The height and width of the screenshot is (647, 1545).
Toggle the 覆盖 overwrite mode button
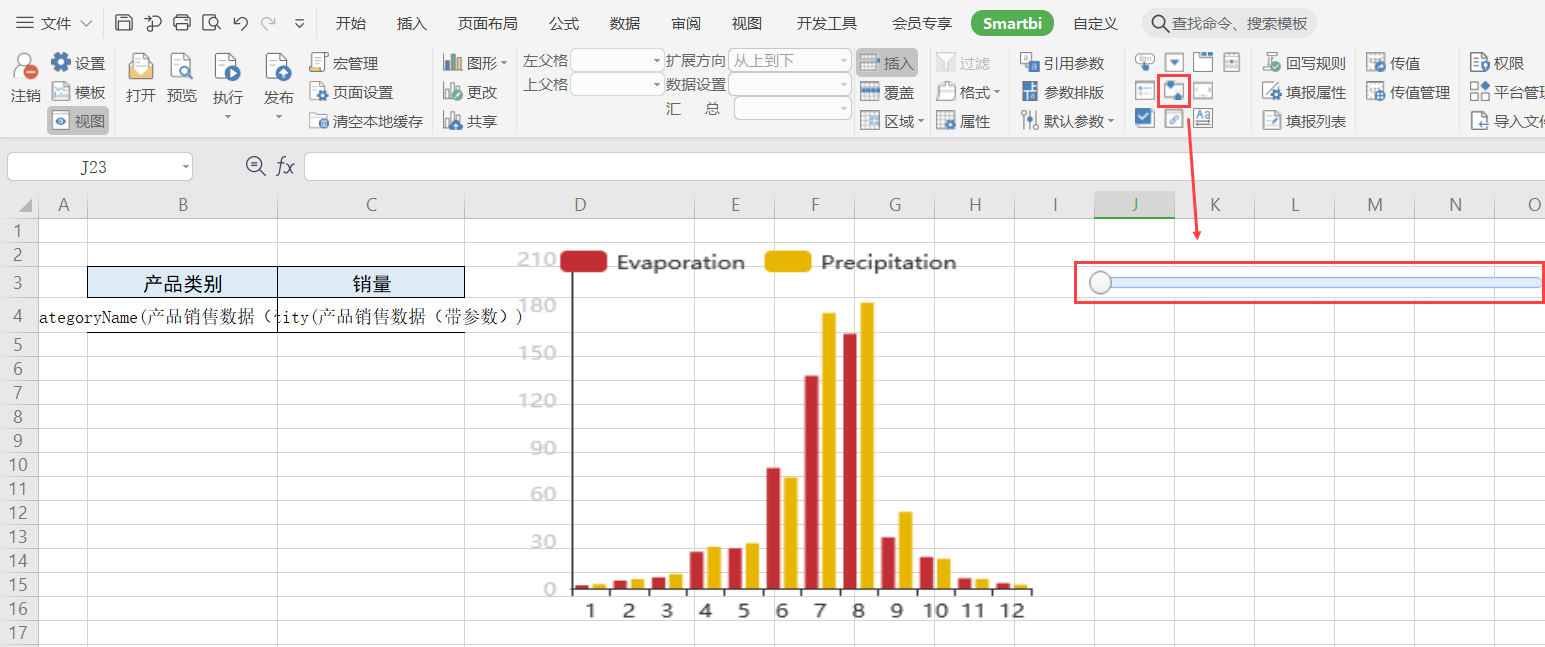tap(887, 92)
